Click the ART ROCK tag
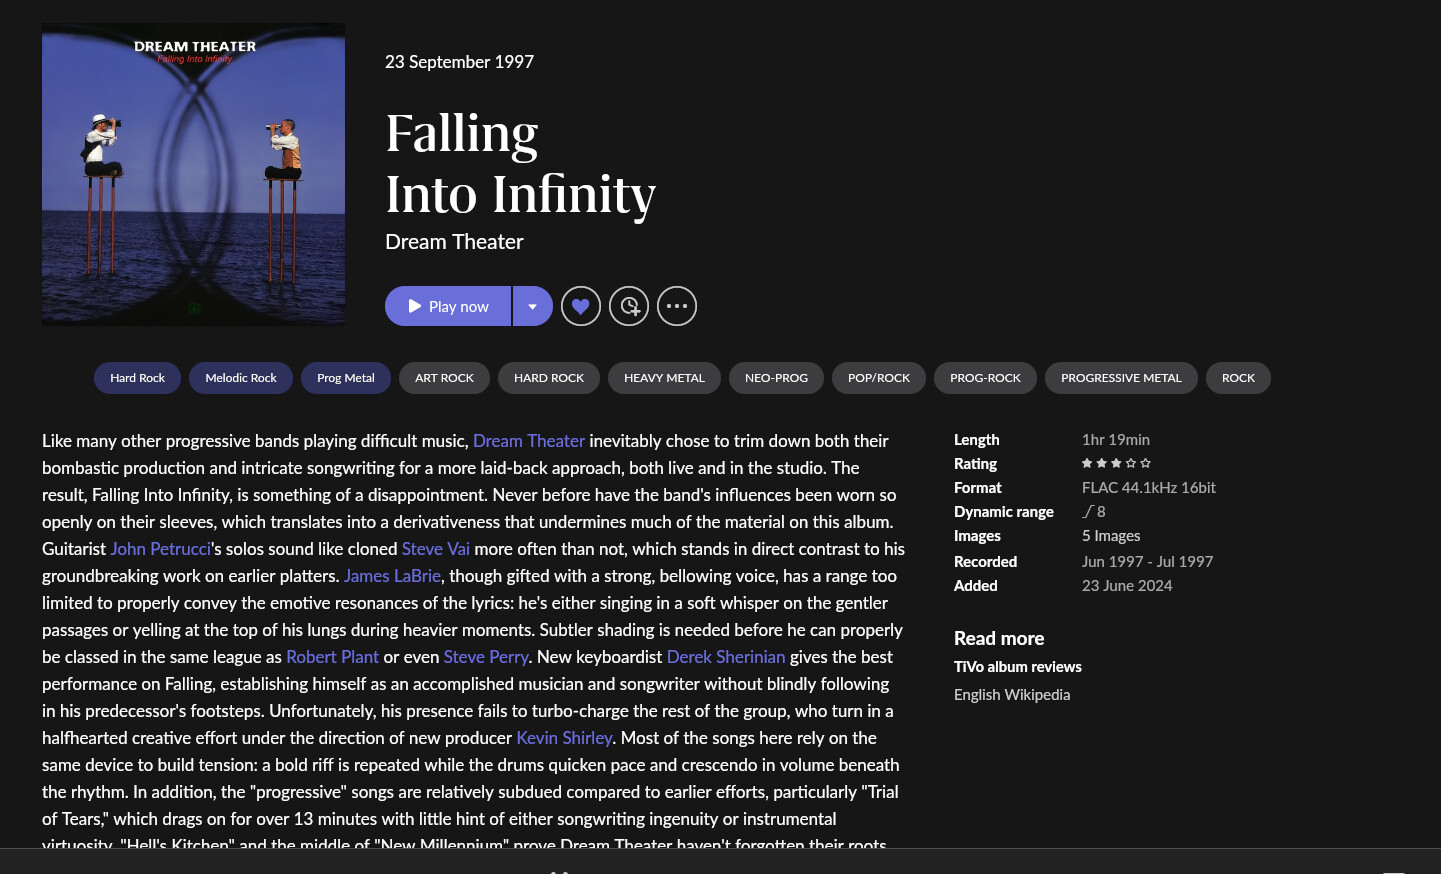This screenshot has height=874, width=1441. click(444, 378)
